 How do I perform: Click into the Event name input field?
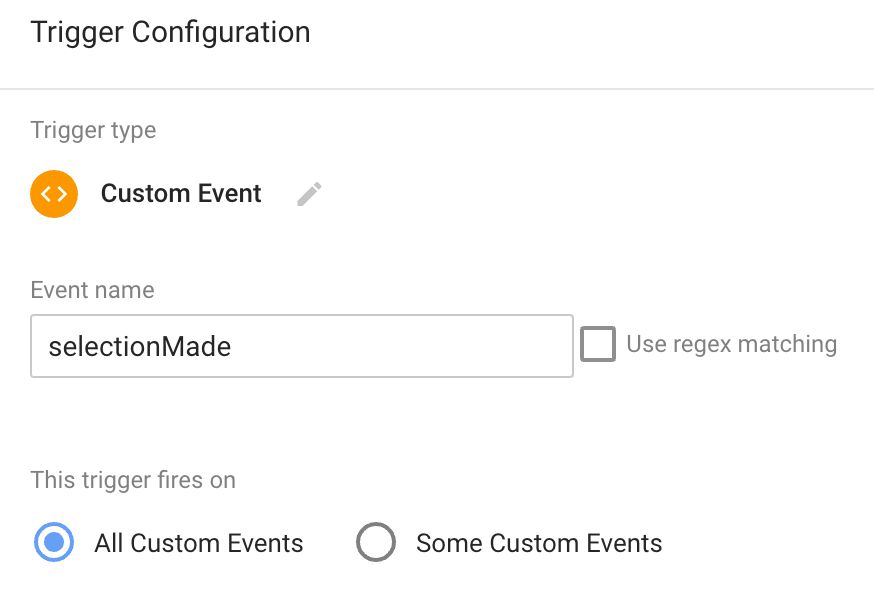(302, 346)
